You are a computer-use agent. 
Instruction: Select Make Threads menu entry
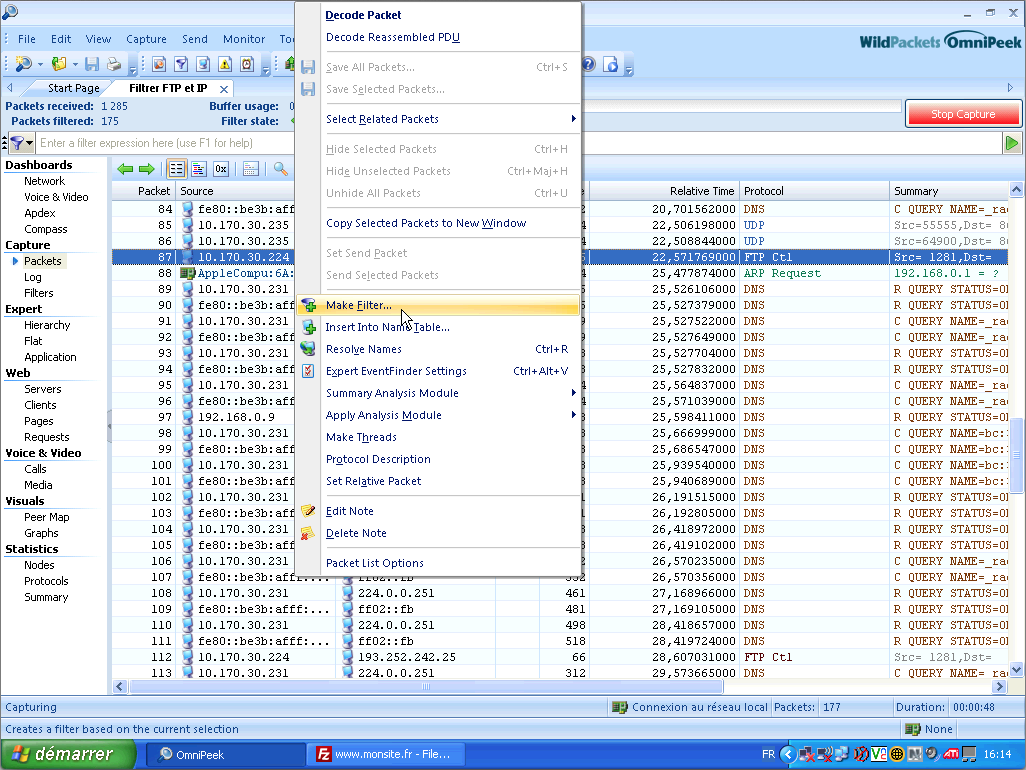tap(438, 437)
